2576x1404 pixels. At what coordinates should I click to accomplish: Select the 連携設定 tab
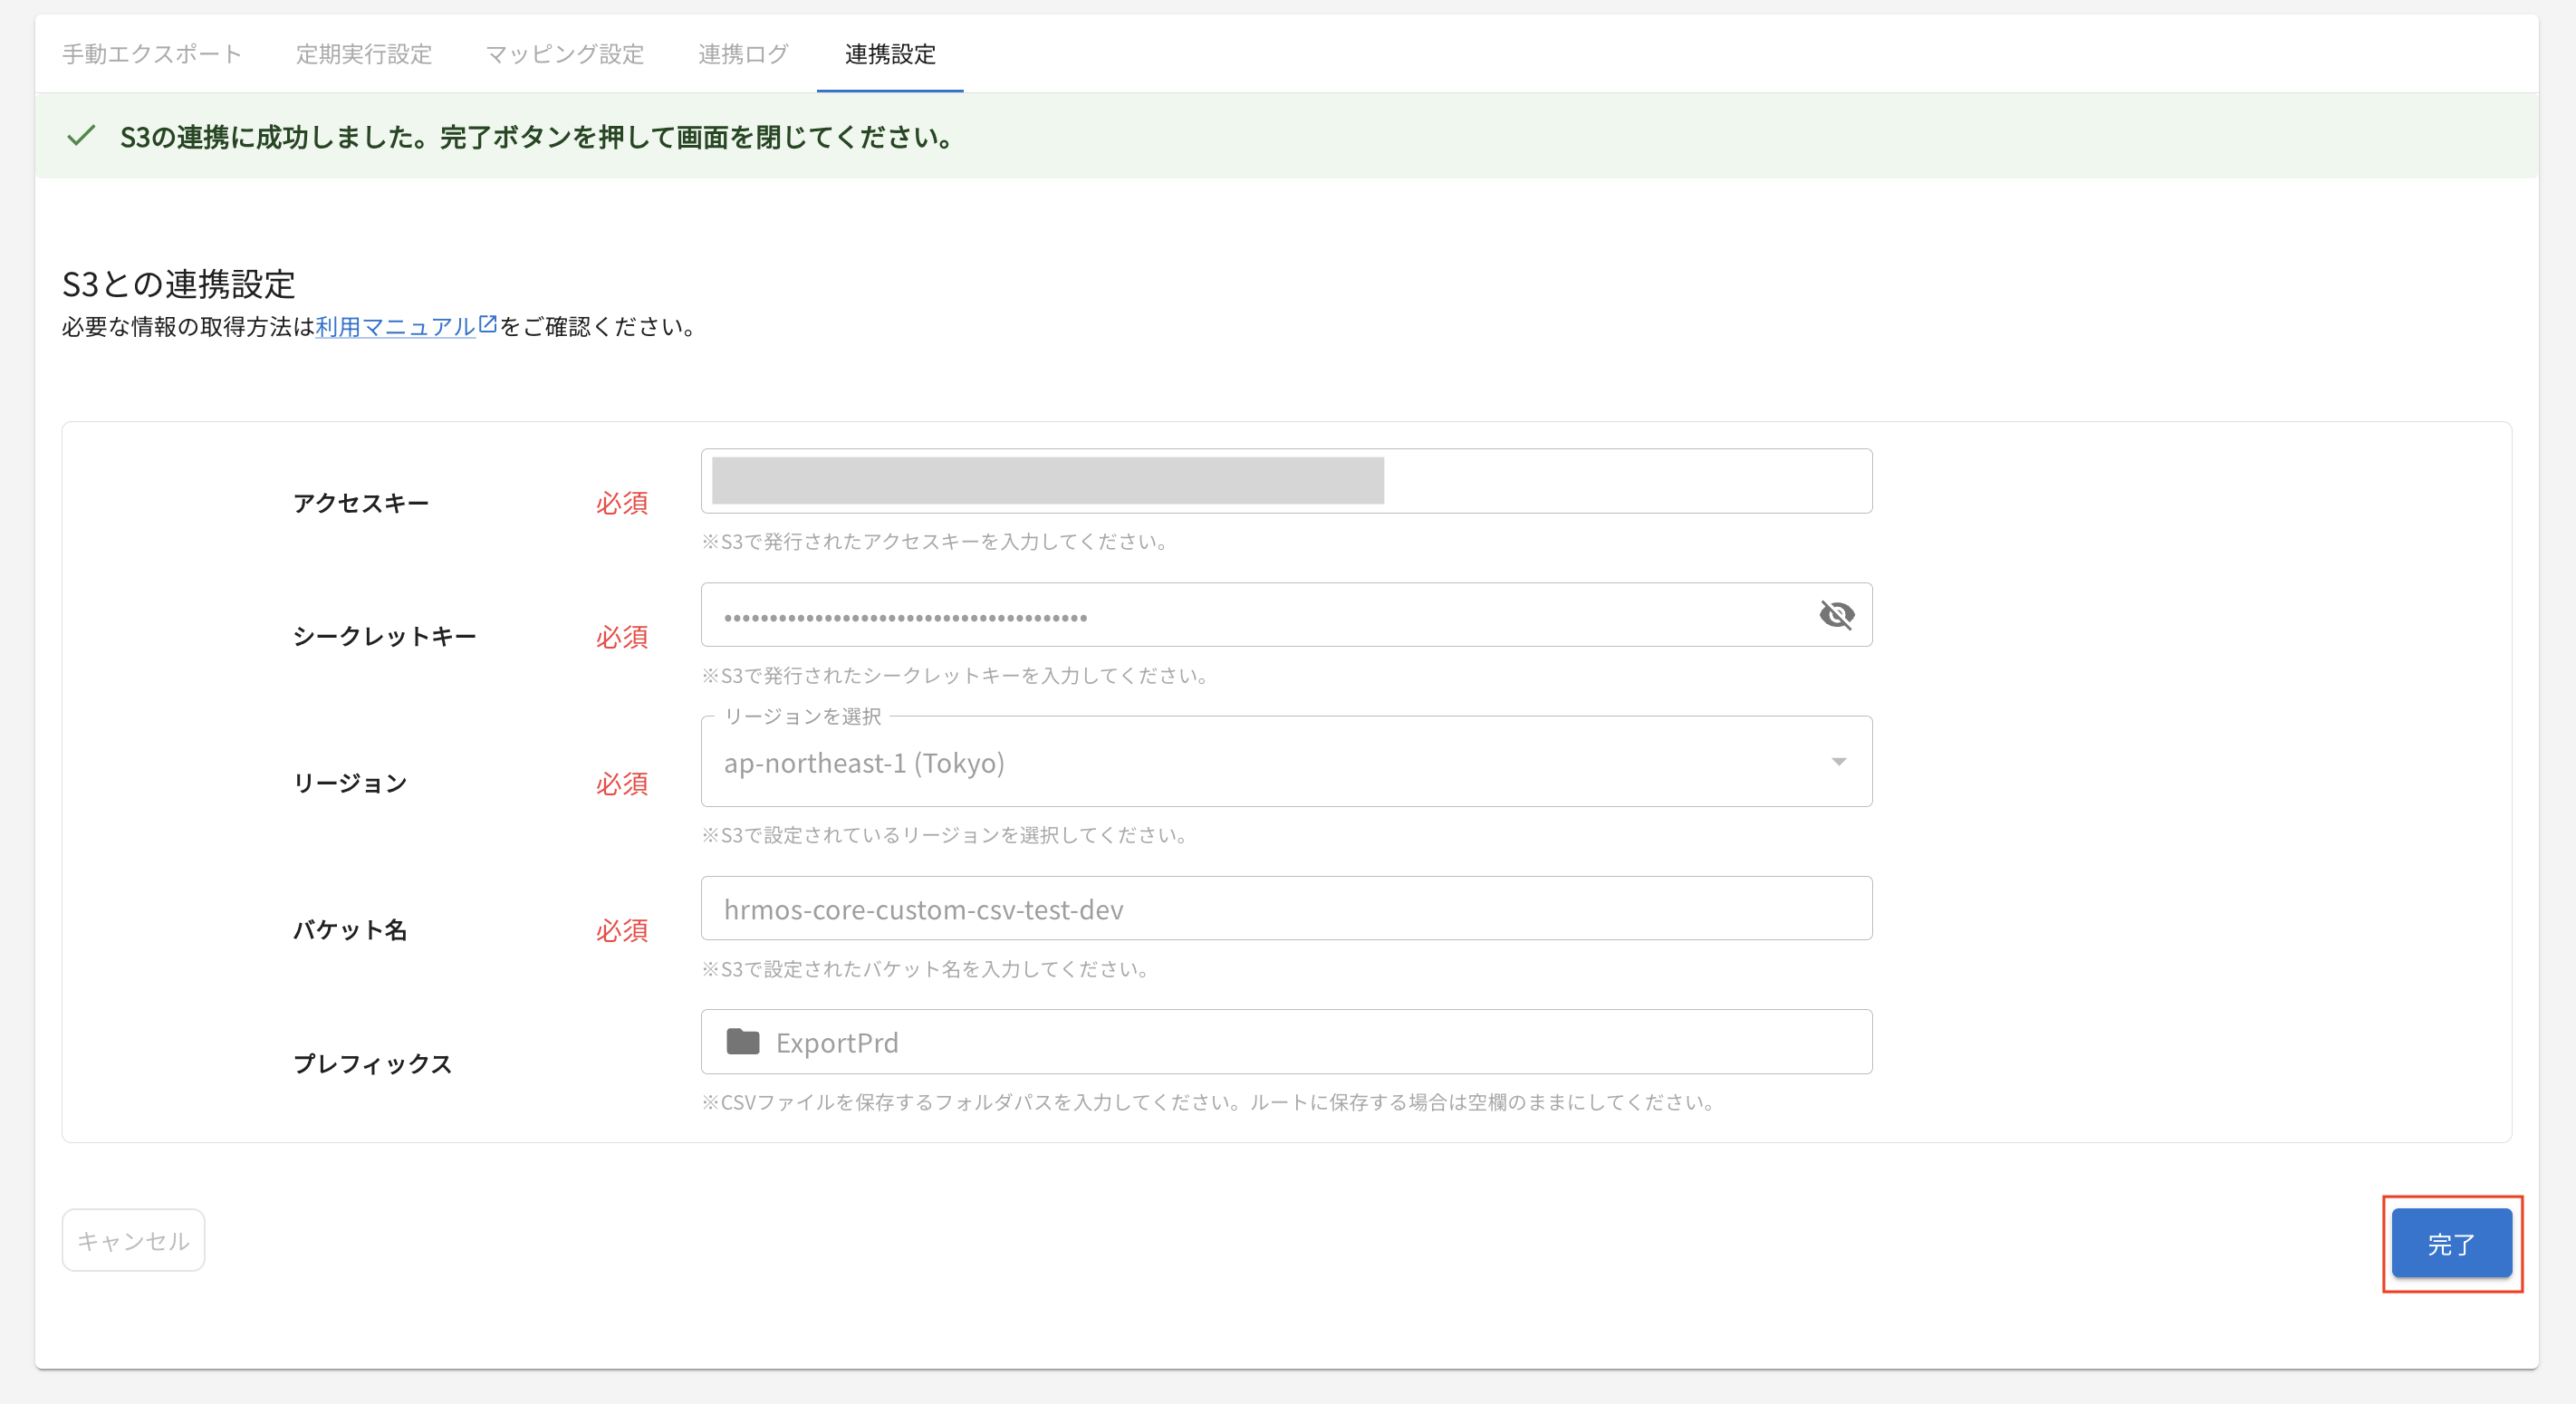point(890,54)
